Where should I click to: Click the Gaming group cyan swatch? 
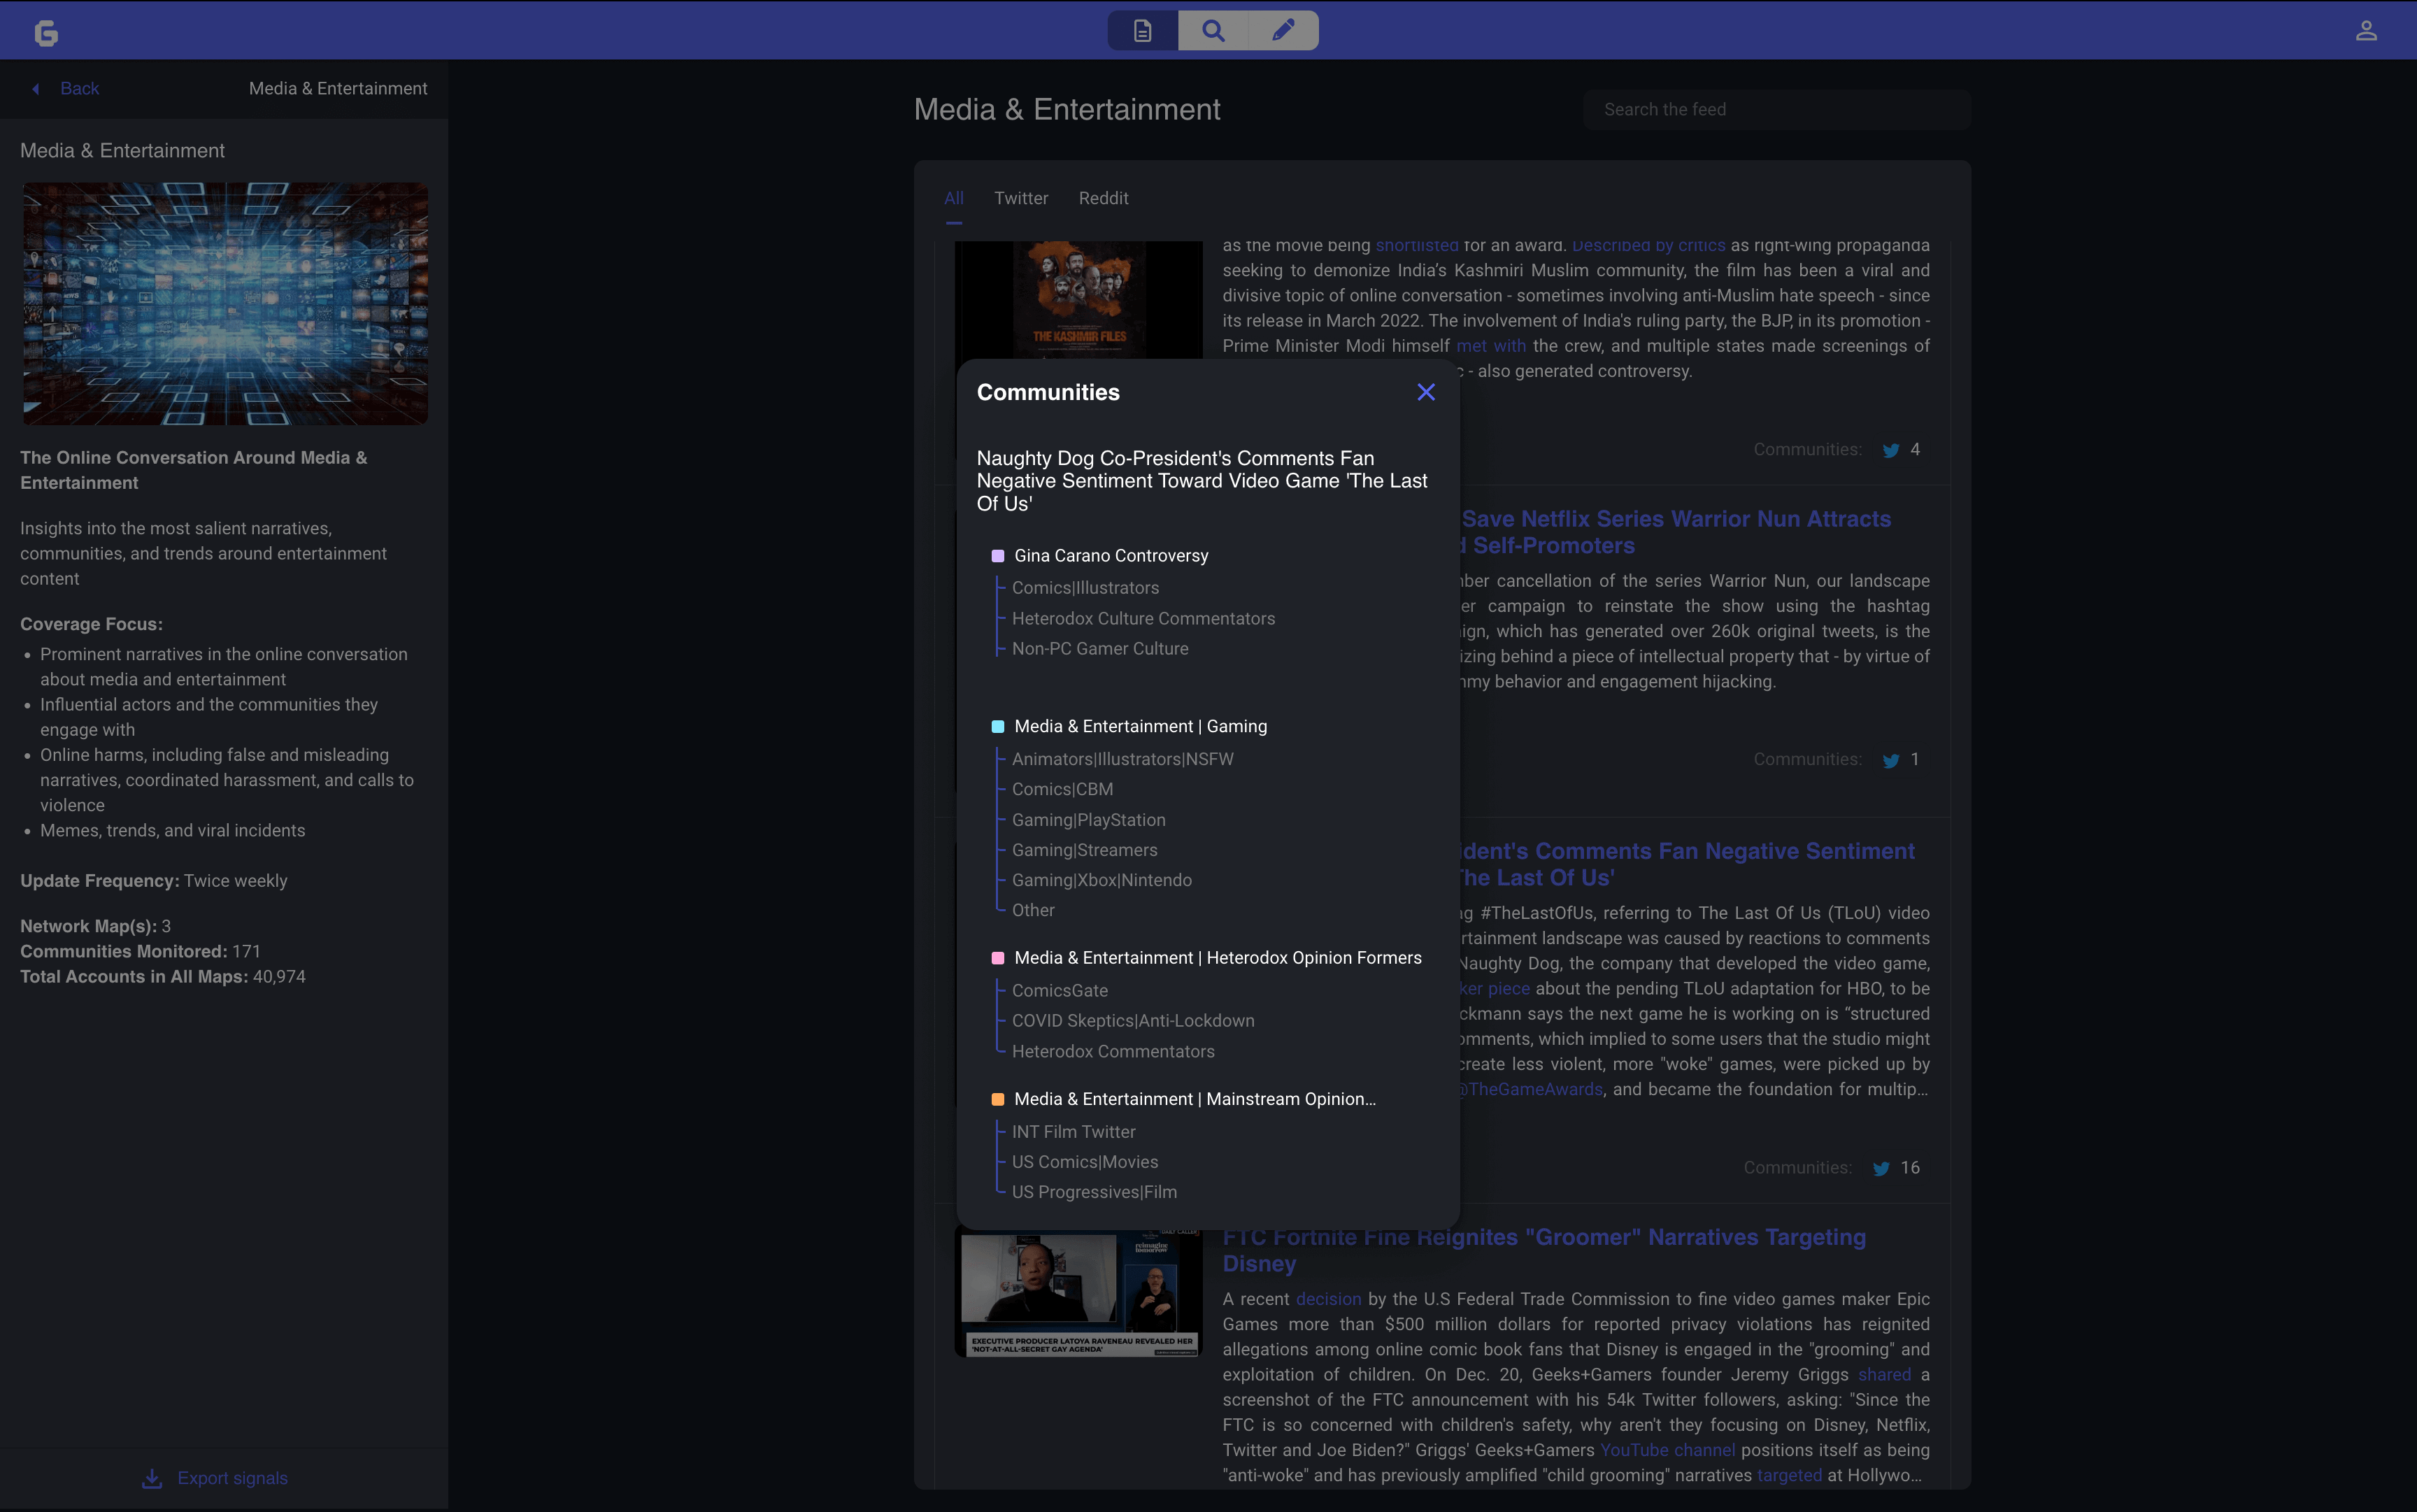(x=997, y=727)
